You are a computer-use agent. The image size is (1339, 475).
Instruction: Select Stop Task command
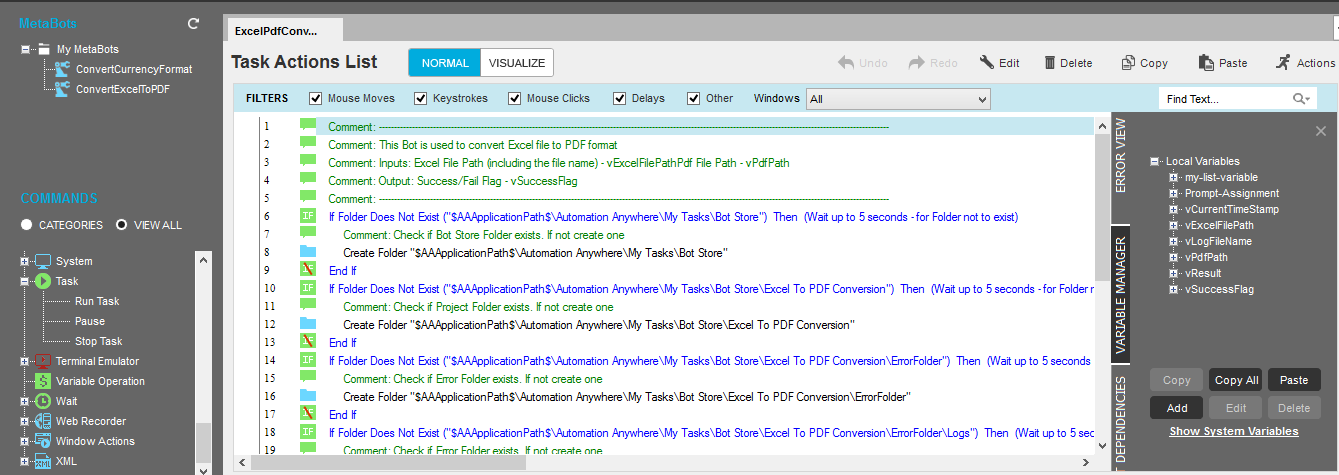tap(98, 341)
